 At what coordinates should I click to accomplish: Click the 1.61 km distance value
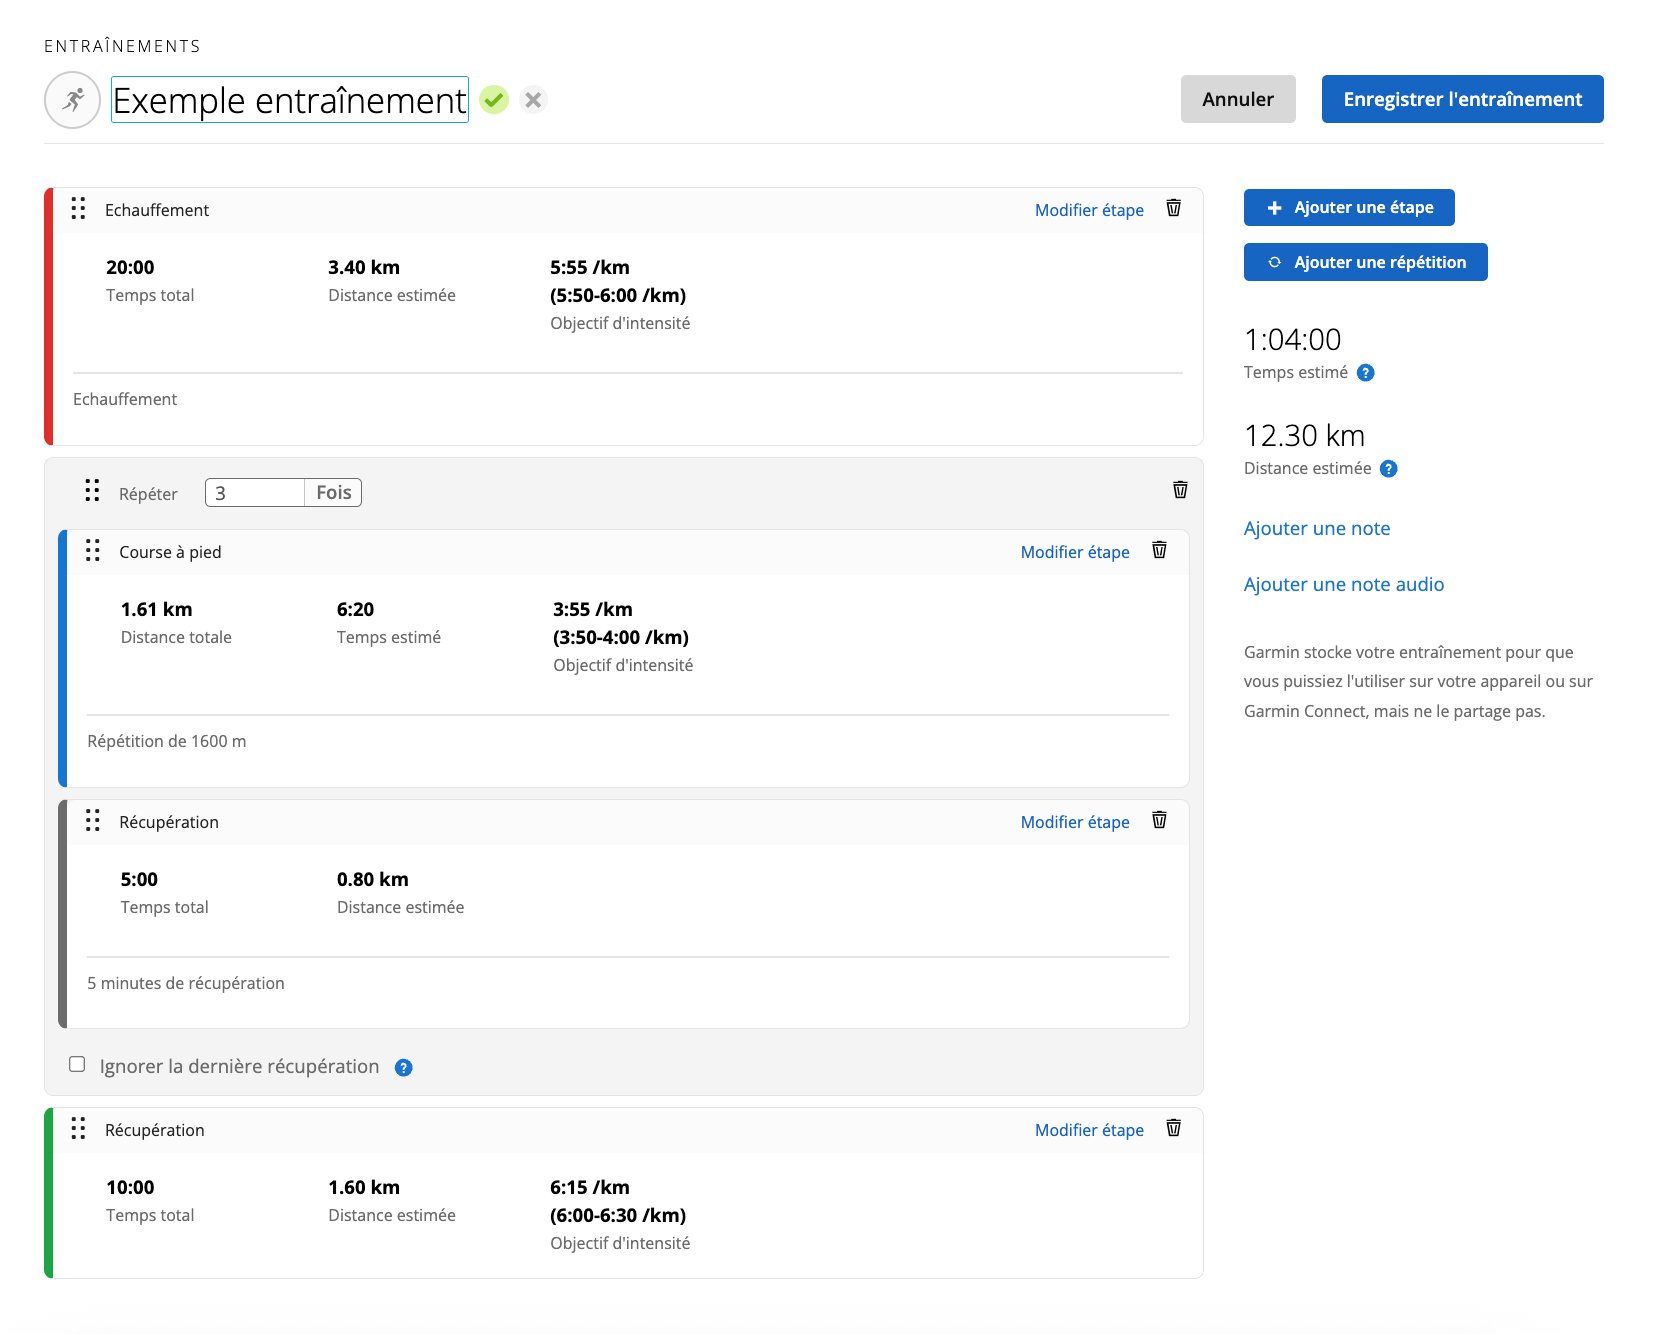[x=157, y=609]
